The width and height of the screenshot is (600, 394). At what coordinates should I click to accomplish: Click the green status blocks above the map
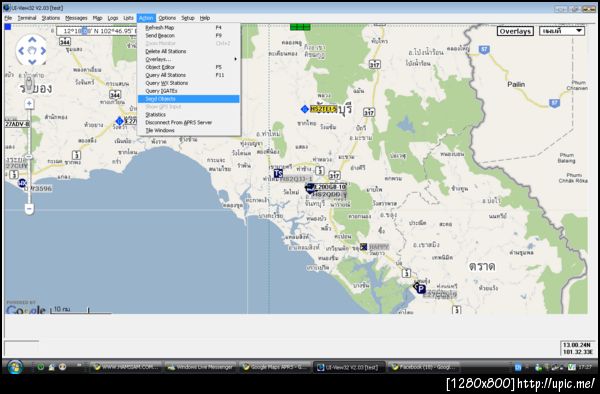[x=300, y=27]
